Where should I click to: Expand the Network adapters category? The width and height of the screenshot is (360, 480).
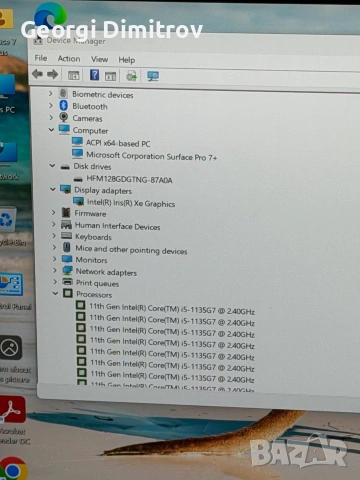(x=55, y=270)
